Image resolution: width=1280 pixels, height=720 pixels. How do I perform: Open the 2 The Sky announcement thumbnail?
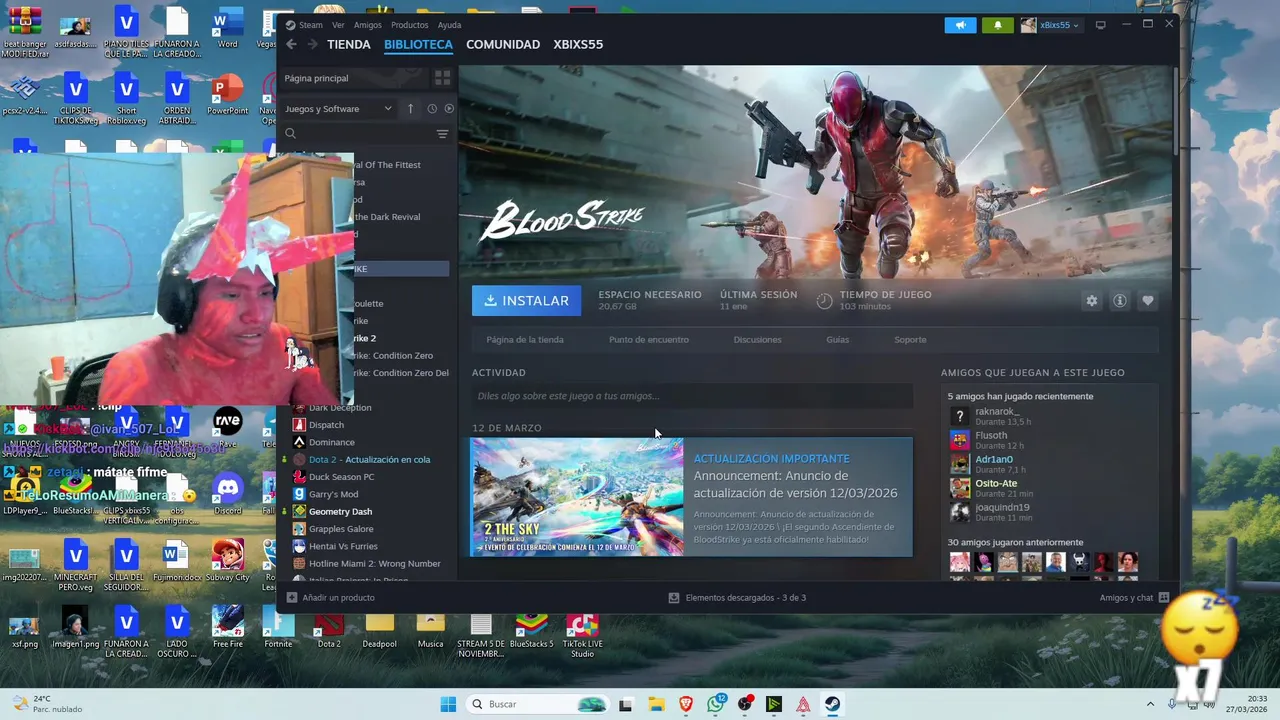(x=577, y=497)
